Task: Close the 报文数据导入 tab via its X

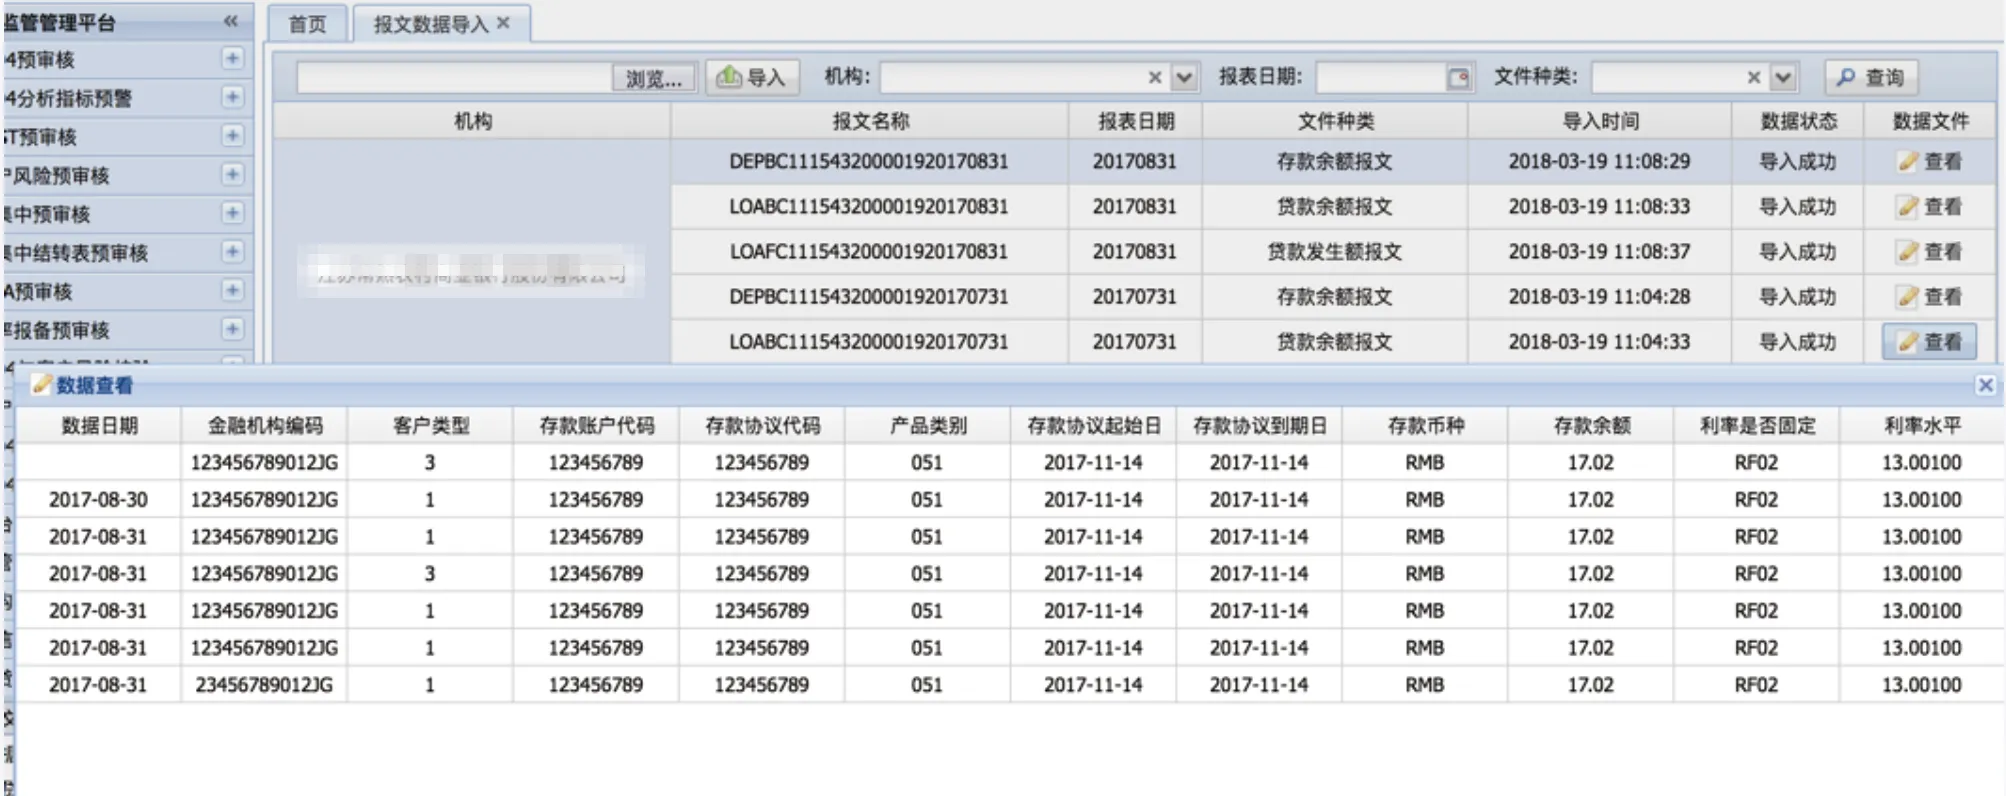Action: (x=503, y=23)
